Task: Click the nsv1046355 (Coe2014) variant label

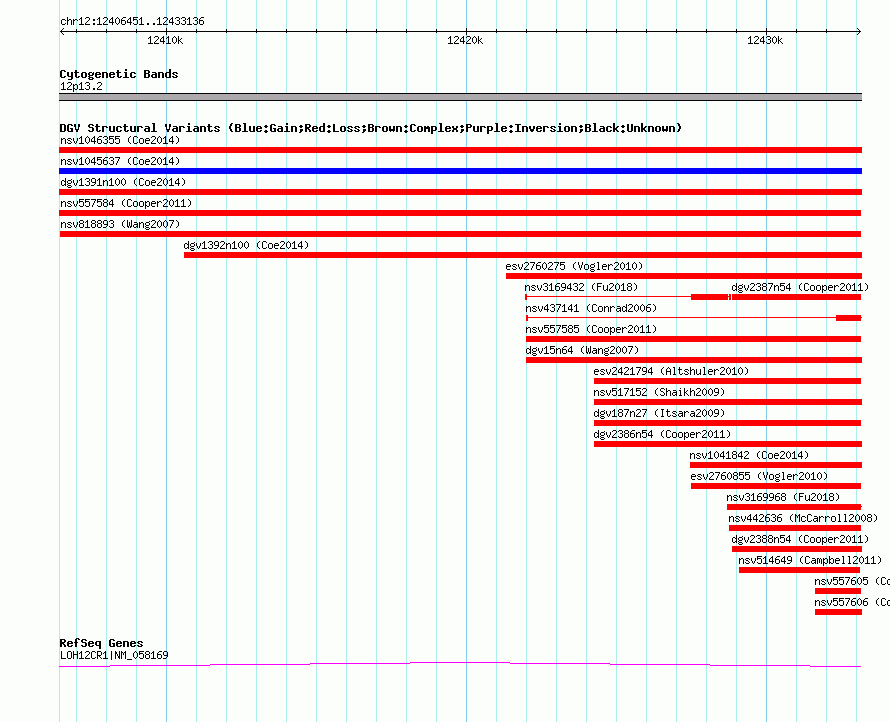Action: pyautogui.click(x=120, y=140)
